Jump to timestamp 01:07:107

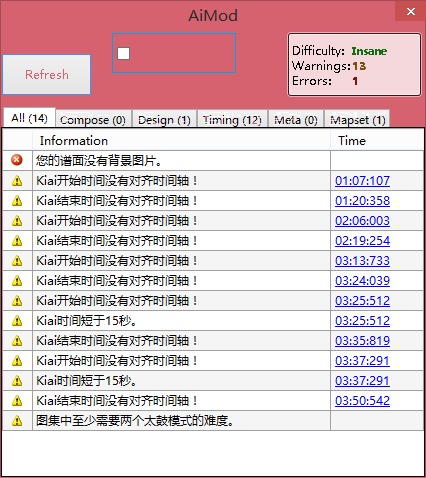[362, 181]
